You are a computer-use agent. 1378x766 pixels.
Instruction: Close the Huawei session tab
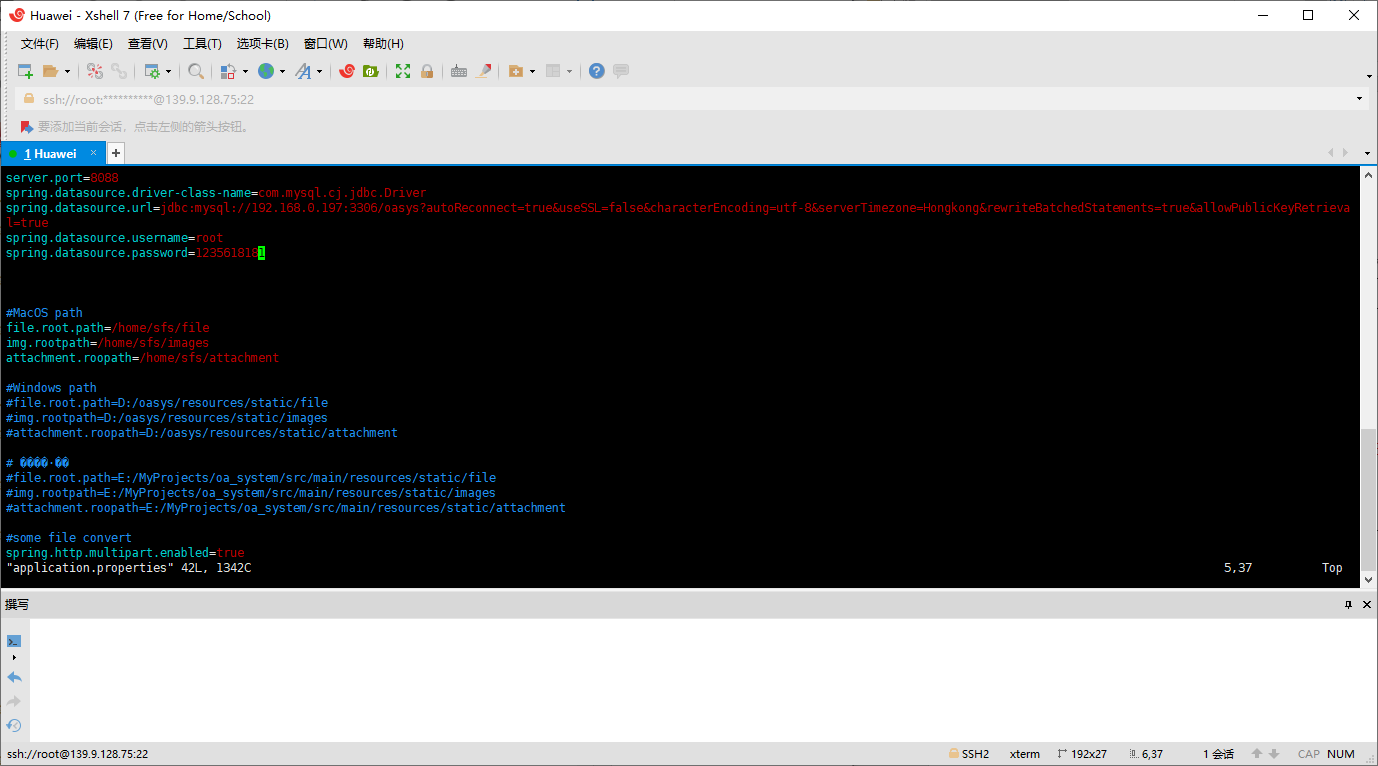click(94, 153)
